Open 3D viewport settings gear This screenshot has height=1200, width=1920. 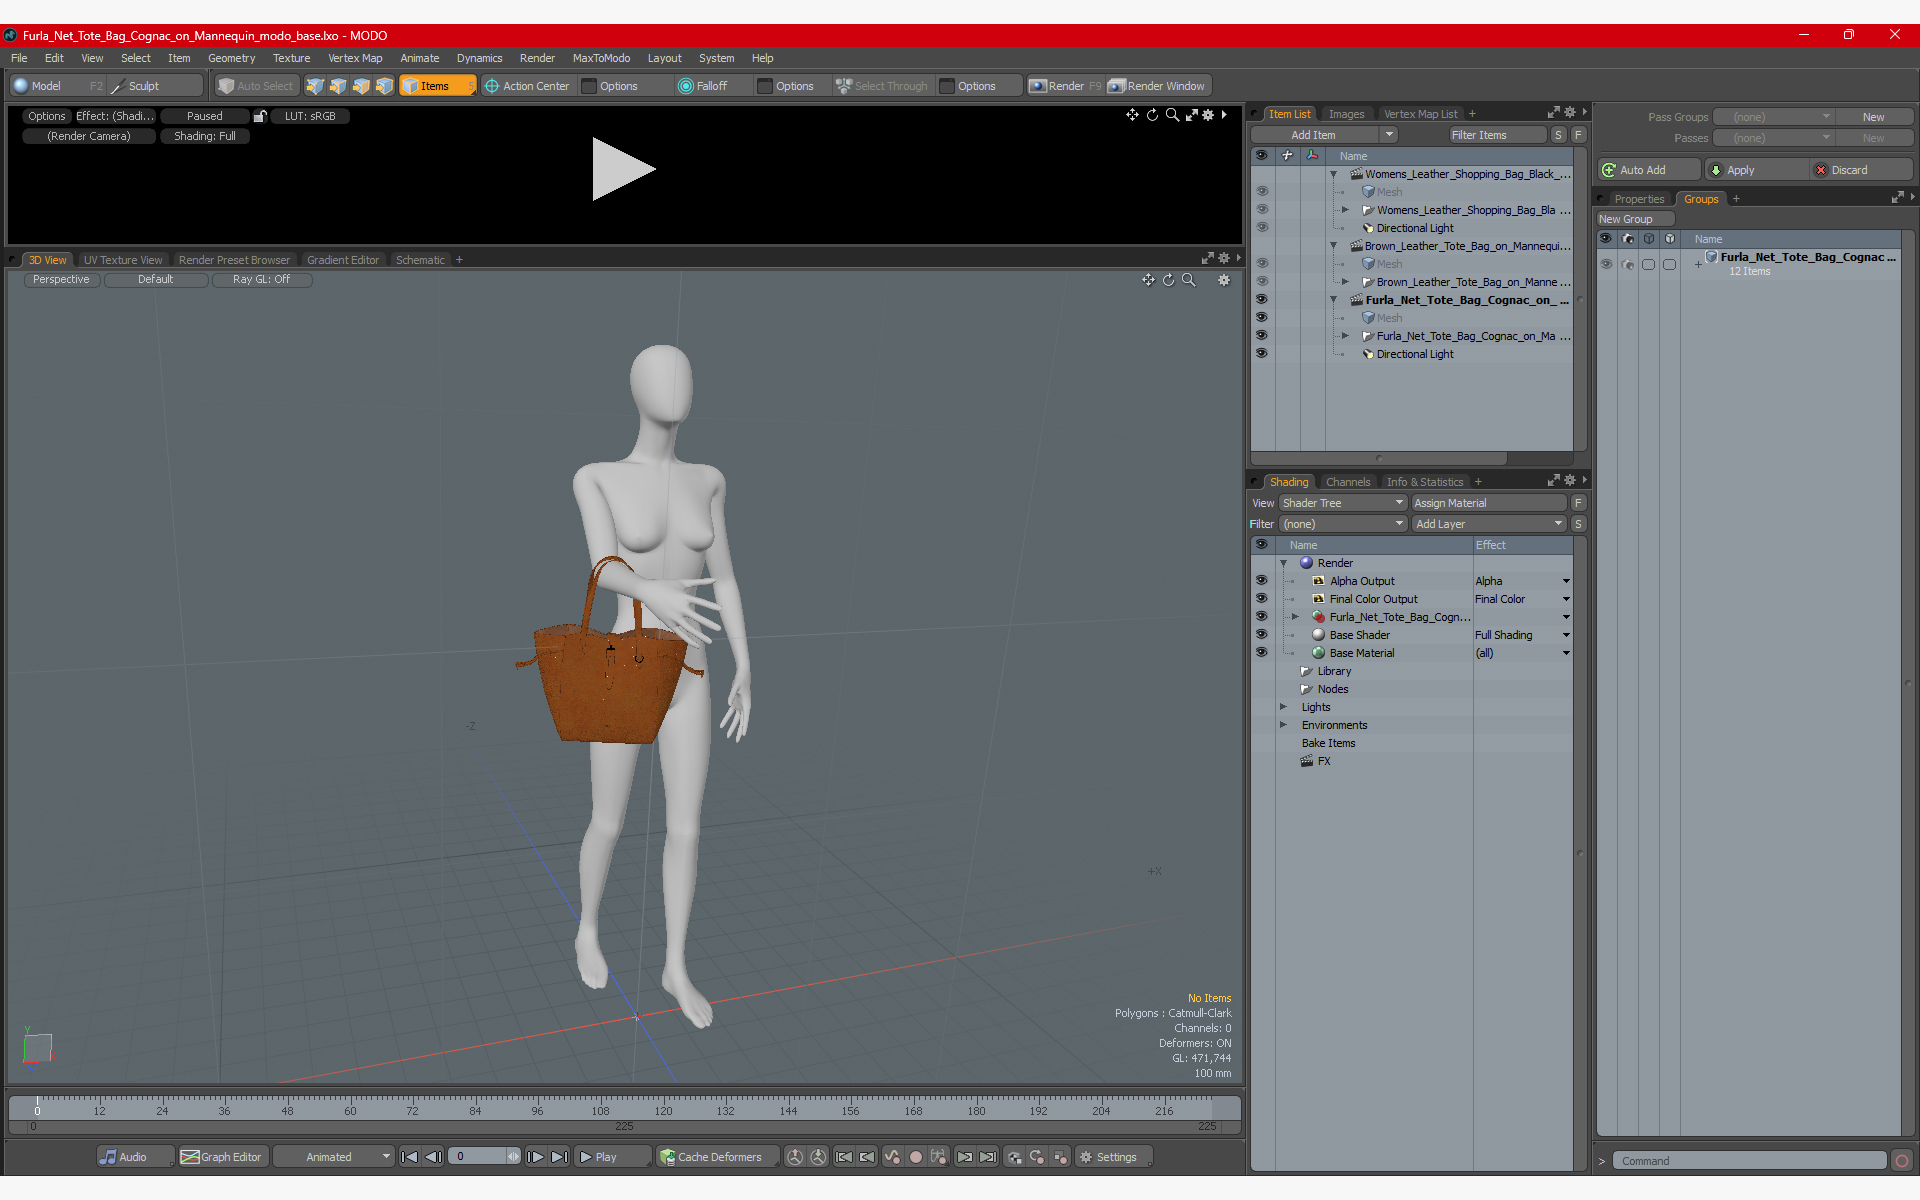coord(1224,280)
